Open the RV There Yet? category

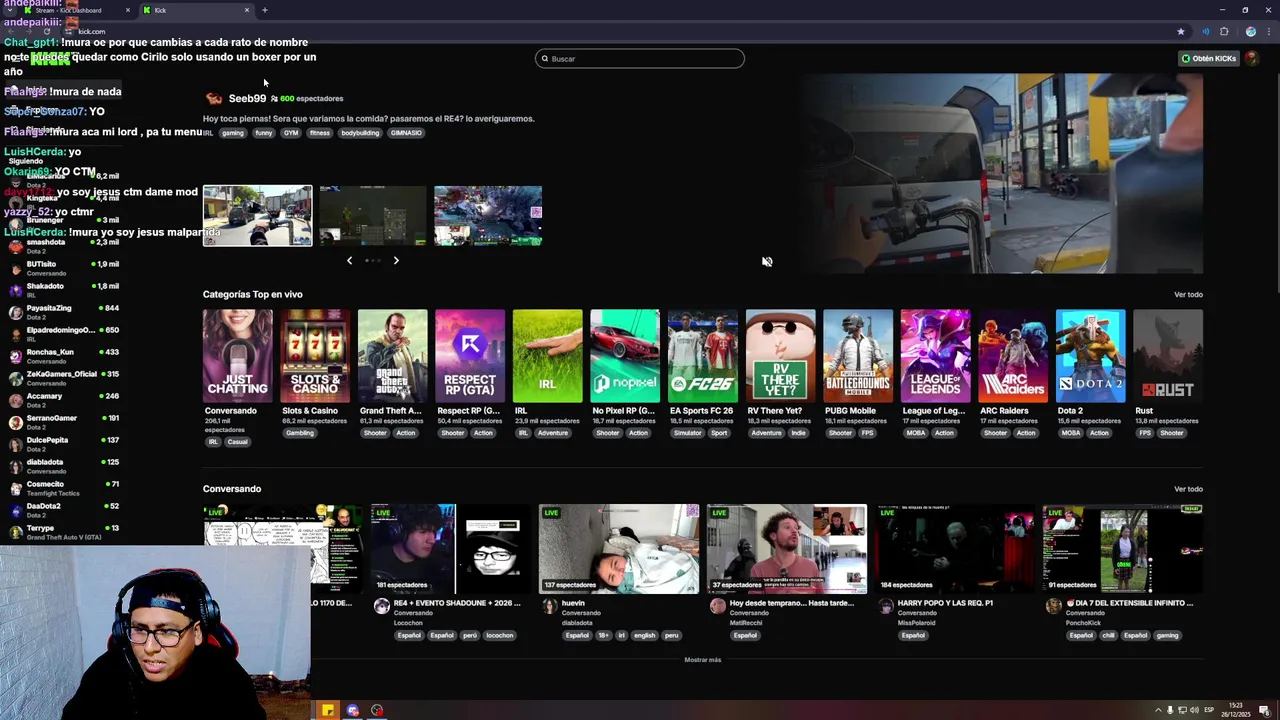tap(780, 356)
